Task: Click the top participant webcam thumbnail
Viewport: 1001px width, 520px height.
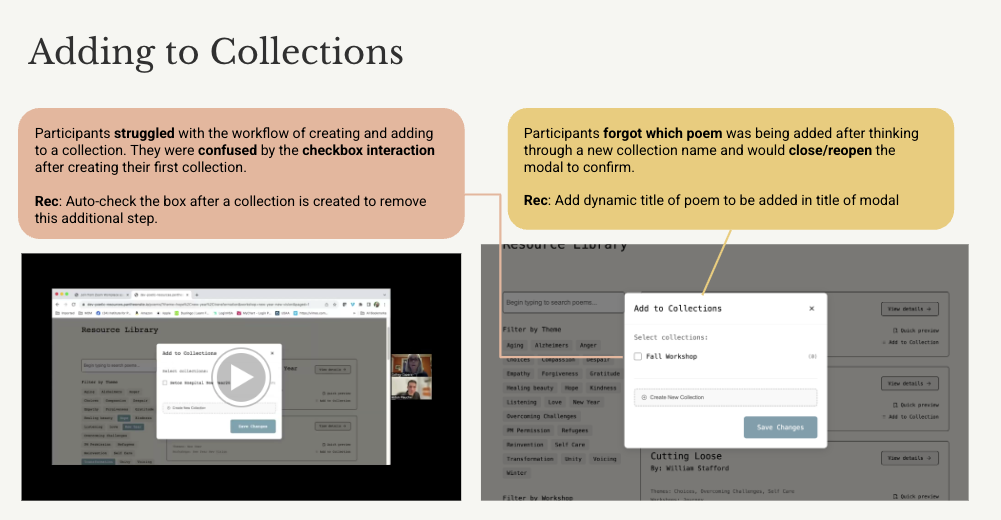Action: [x=411, y=364]
